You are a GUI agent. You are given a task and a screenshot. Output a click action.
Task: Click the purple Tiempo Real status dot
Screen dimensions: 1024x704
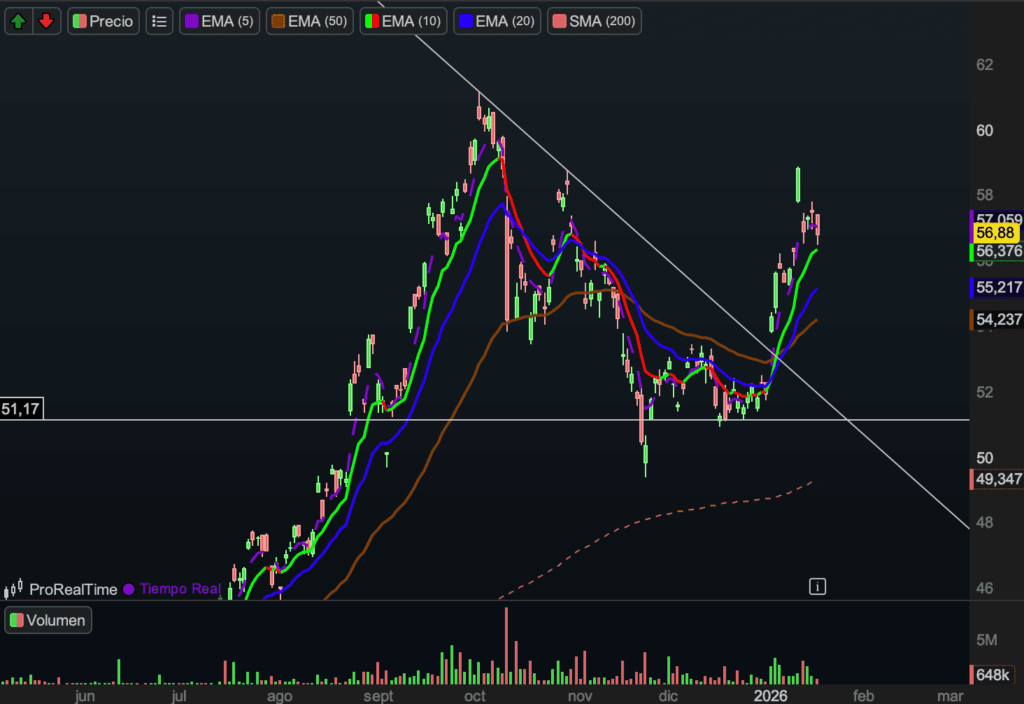click(128, 590)
